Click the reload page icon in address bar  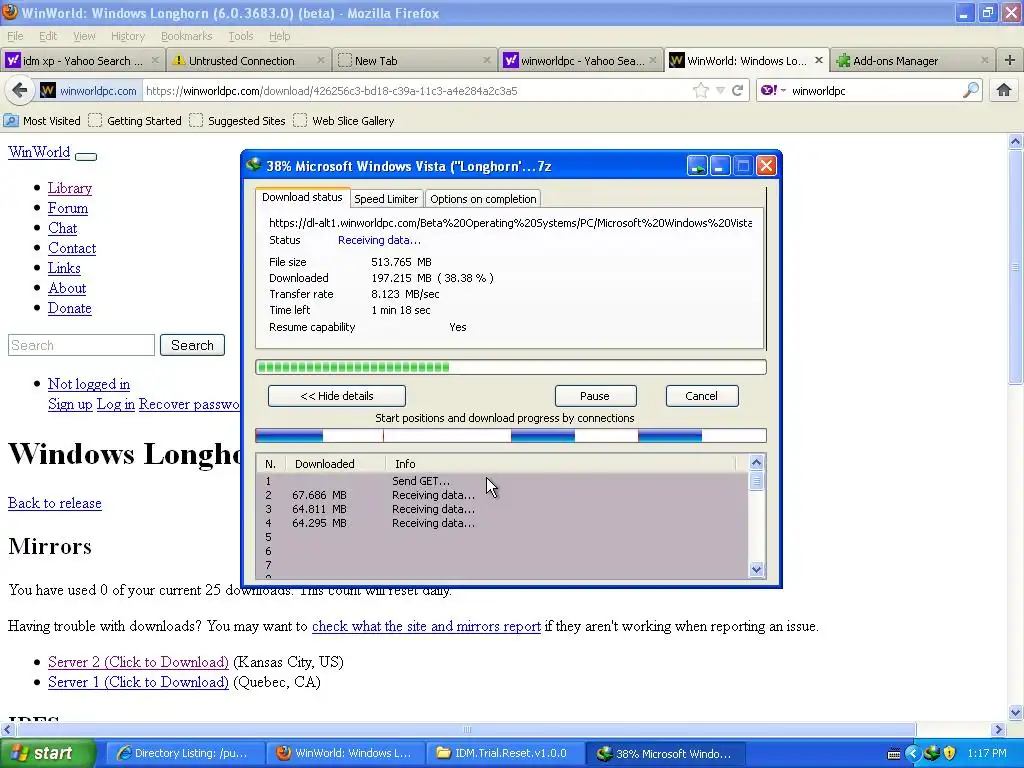point(738,90)
